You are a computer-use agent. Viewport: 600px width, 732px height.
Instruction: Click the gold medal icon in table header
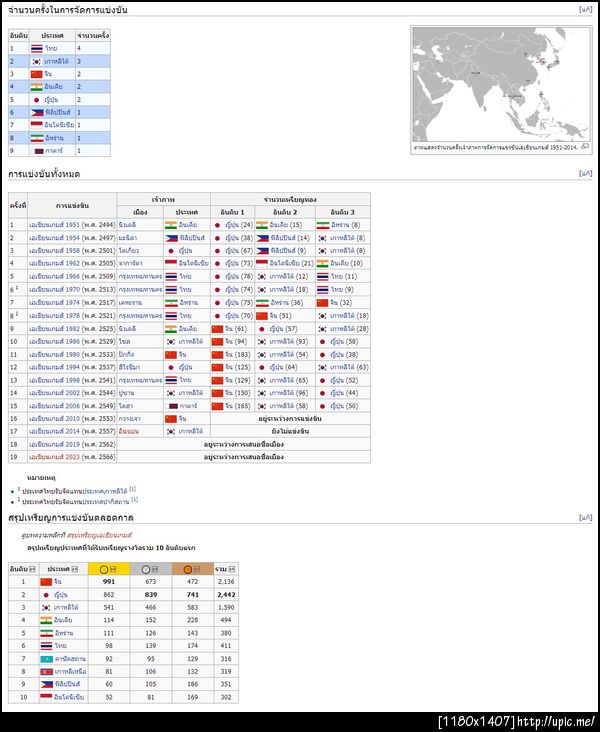pos(104,569)
